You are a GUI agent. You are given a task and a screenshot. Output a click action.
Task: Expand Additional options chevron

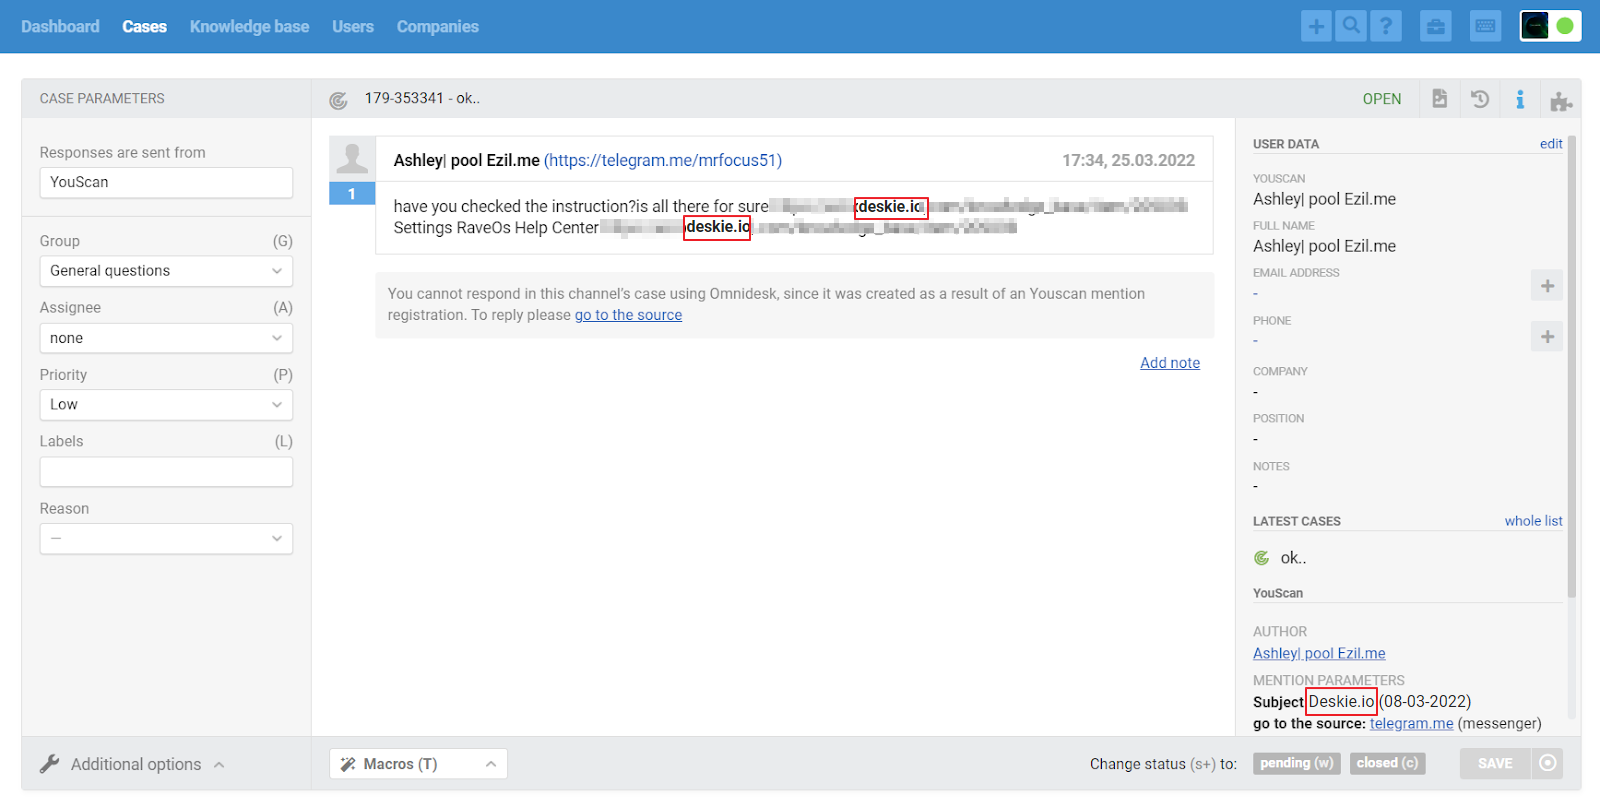(x=219, y=765)
